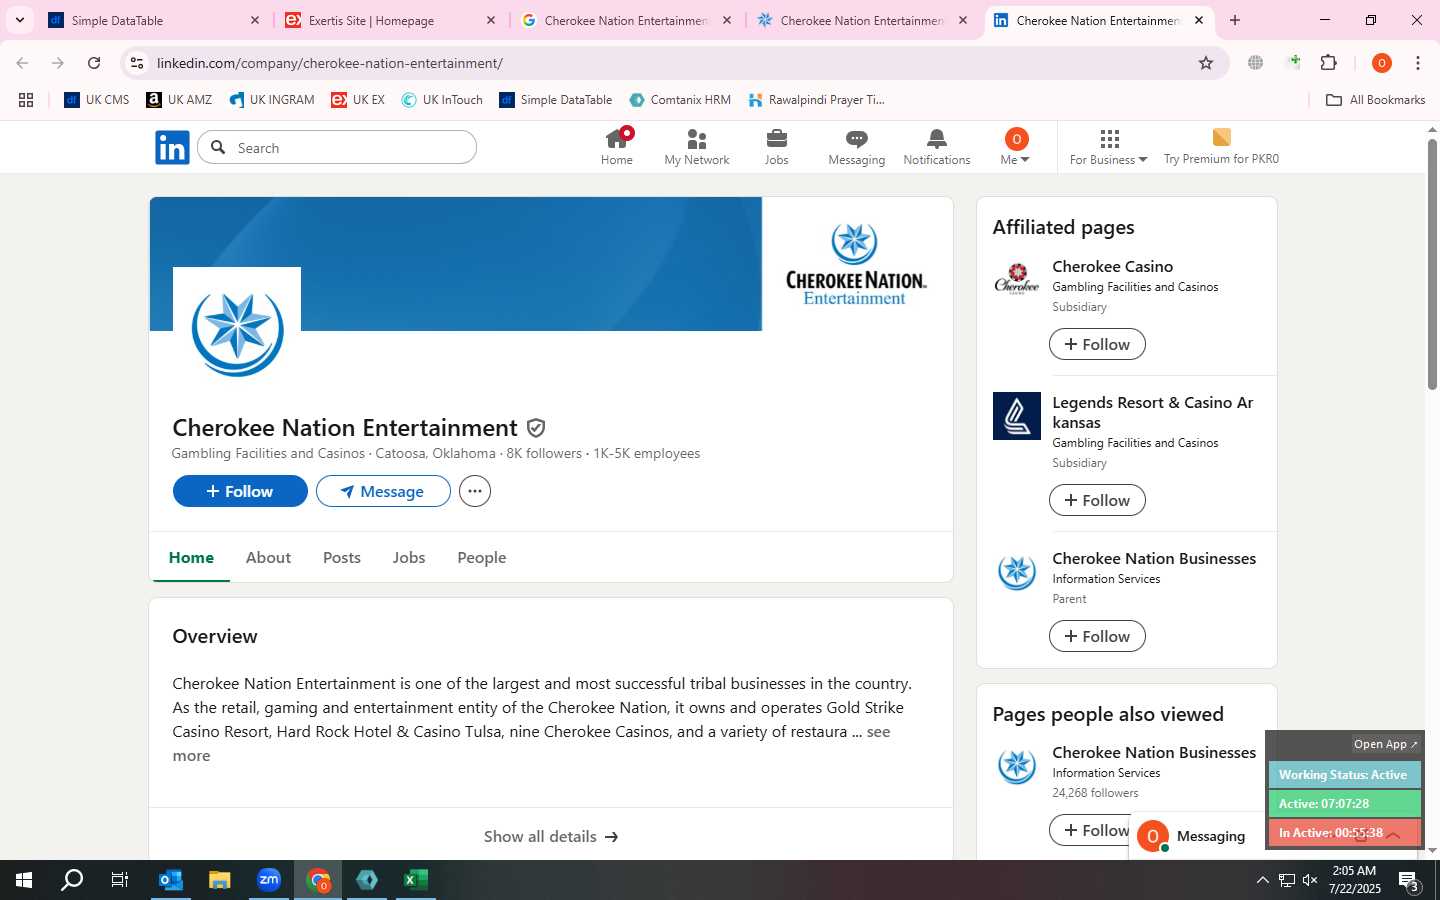Switch to the About tab
1440x900 pixels.
pyautogui.click(x=268, y=557)
